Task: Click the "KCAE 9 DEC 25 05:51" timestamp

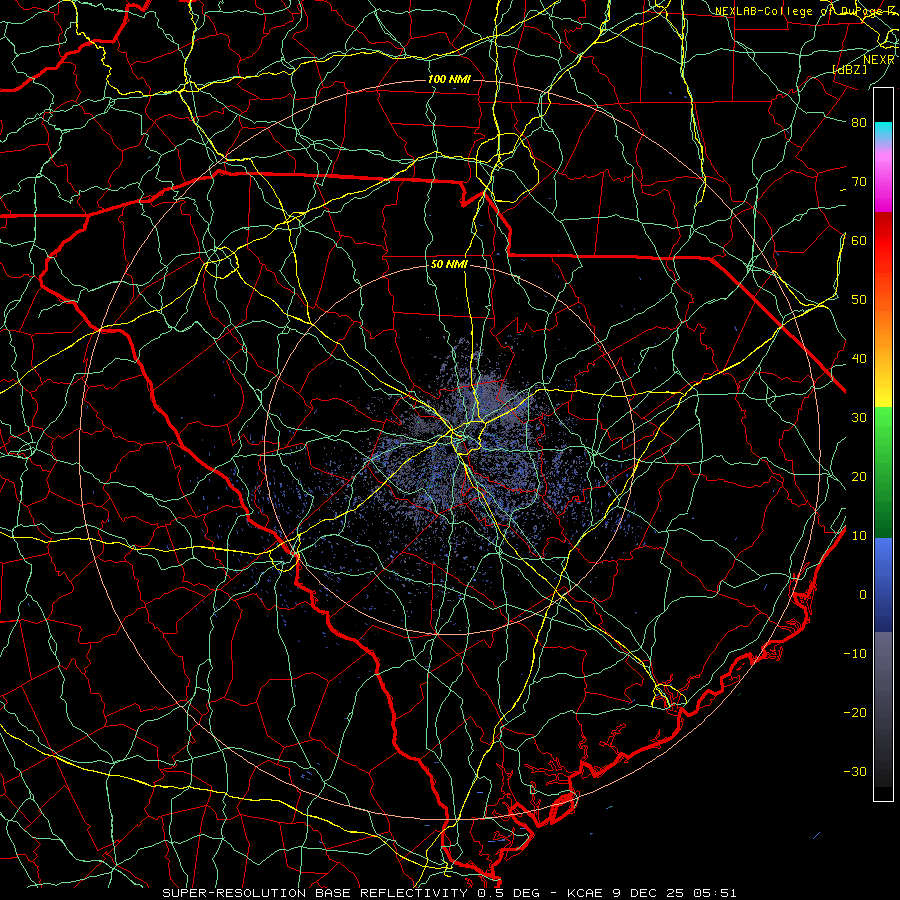Action: tap(652, 893)
